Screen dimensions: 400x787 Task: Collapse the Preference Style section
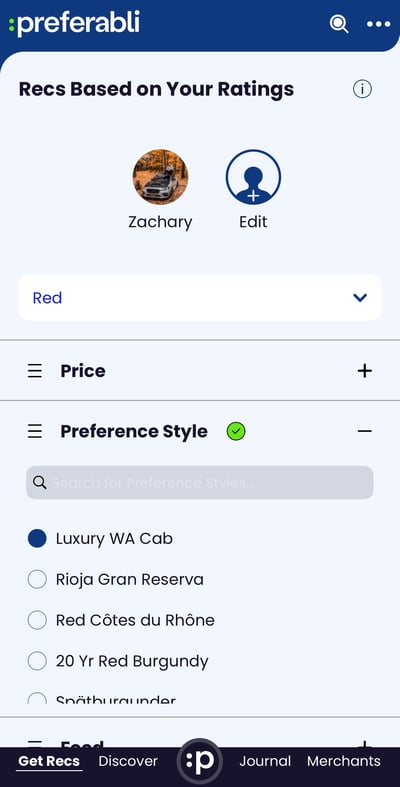pos(364,431)
